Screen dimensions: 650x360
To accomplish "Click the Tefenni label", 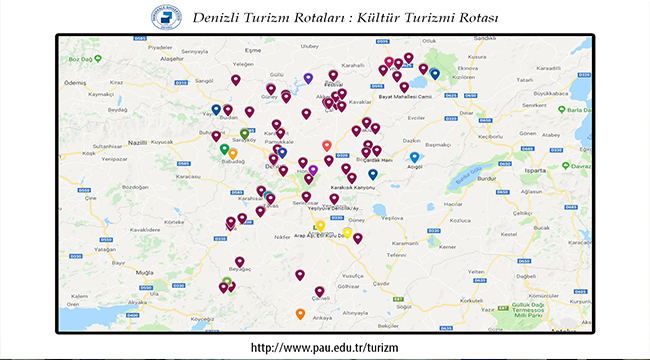I will (x=397, y=255).
